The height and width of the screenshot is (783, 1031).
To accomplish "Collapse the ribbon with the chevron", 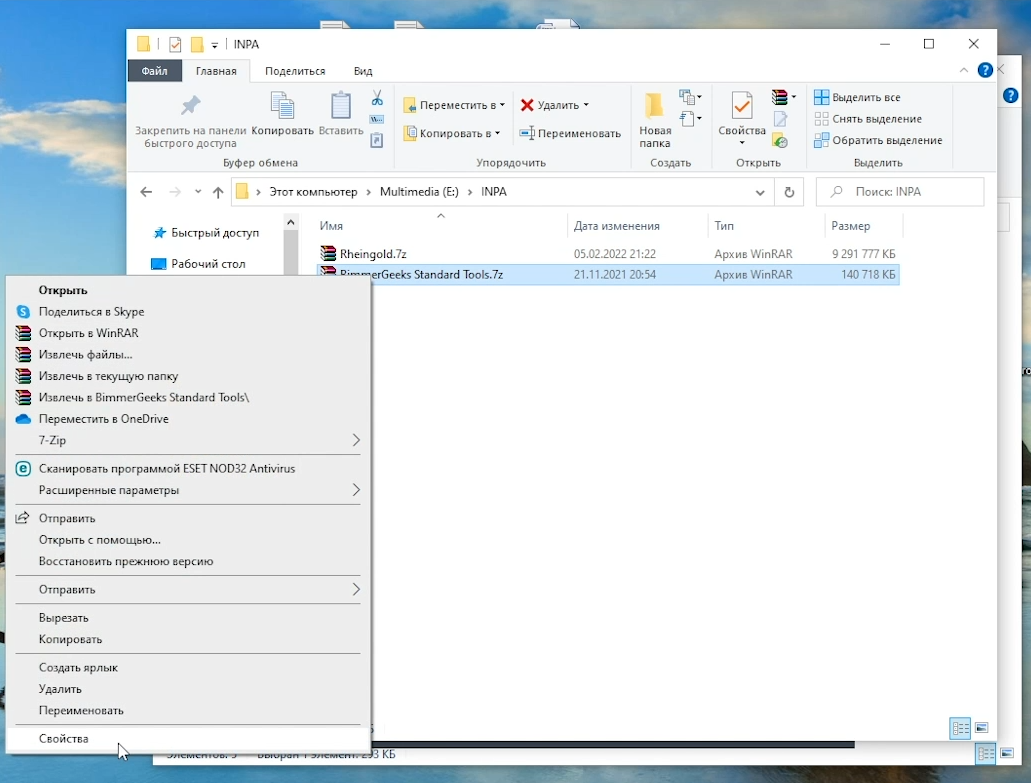I will coord(963,70).
